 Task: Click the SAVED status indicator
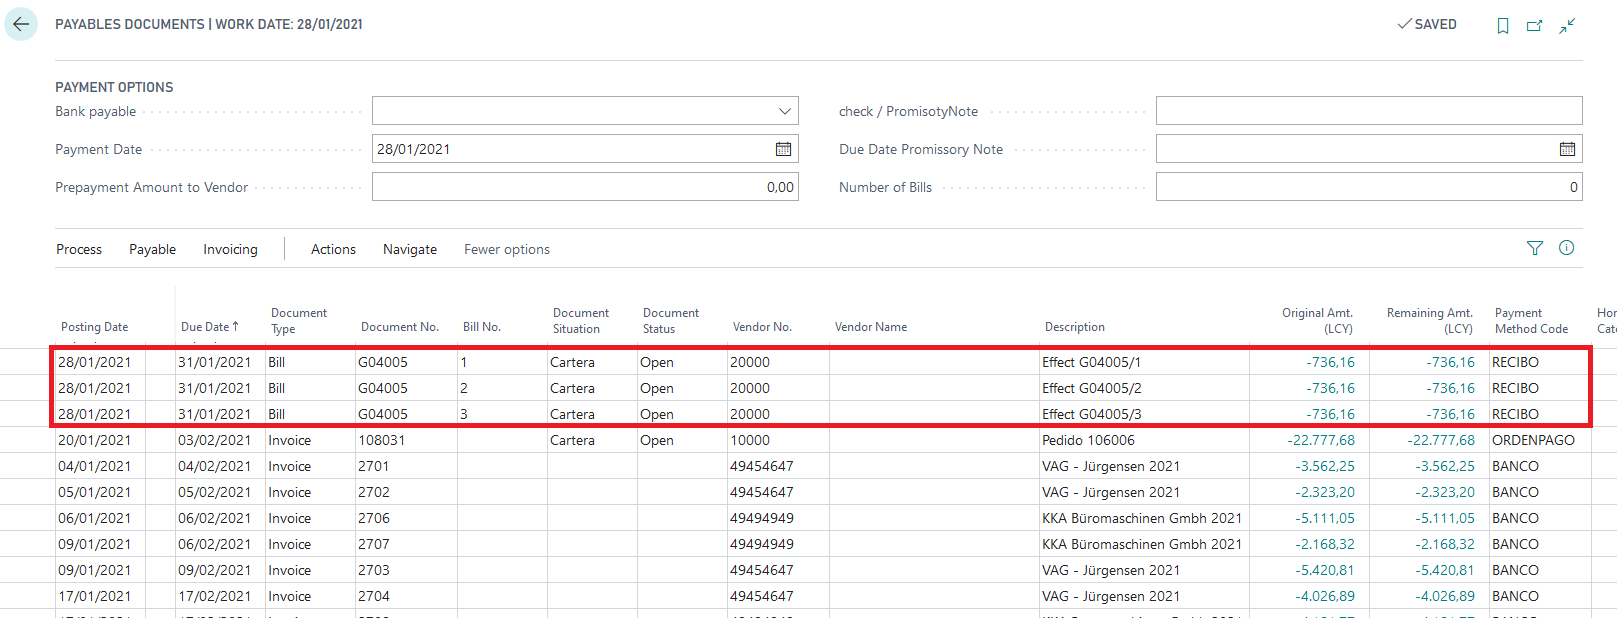click(x=1427, y=24)
